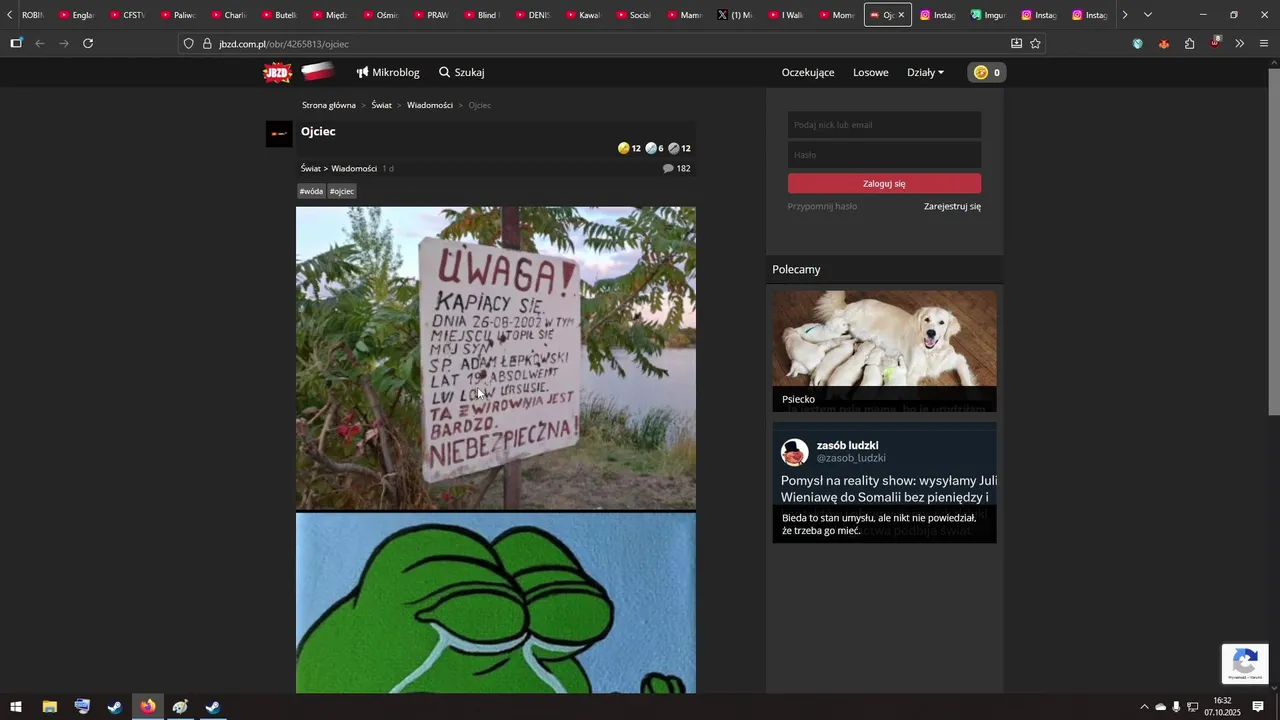Screen dimensions: 1280x720
Task: Click the taskbar clock showing 16:32
Action: (1222, 707)
